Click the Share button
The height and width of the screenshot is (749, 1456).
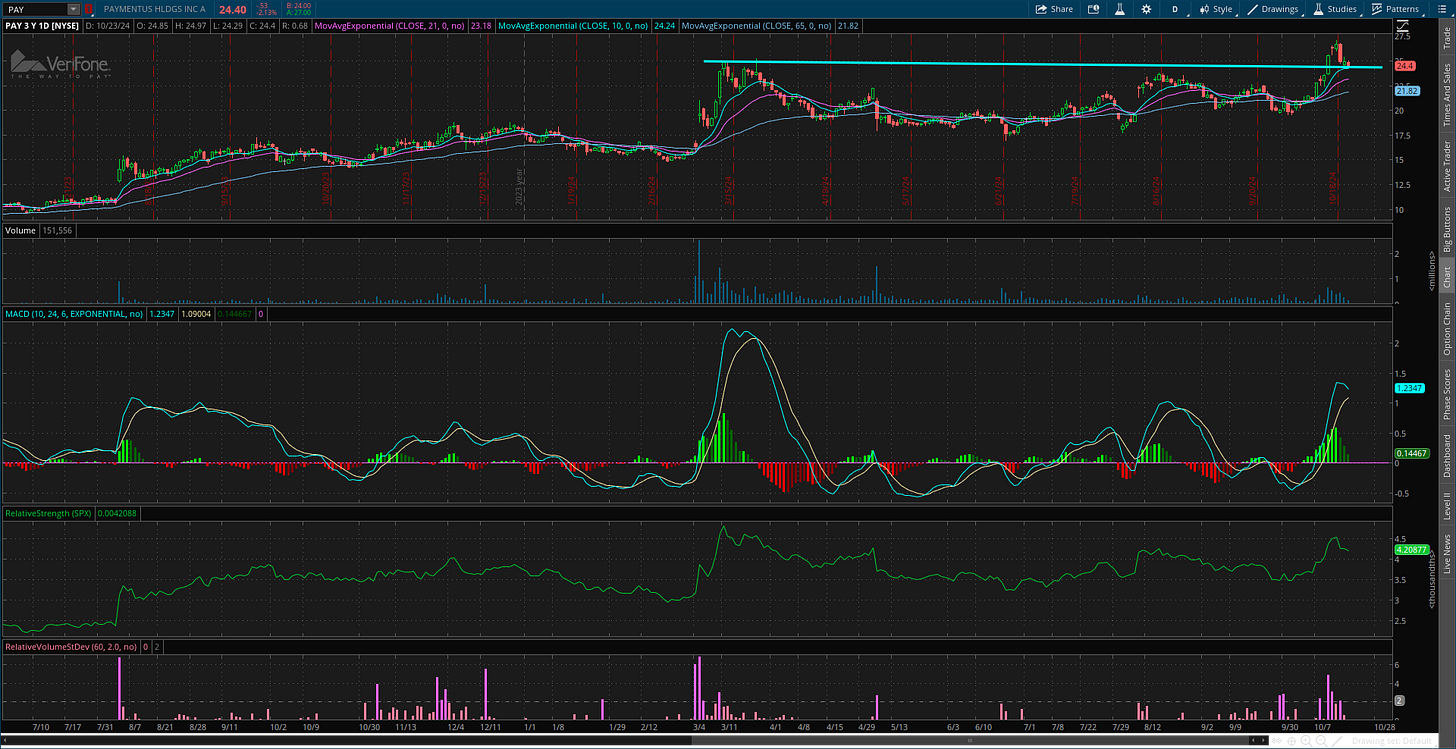pos(1054,9)
